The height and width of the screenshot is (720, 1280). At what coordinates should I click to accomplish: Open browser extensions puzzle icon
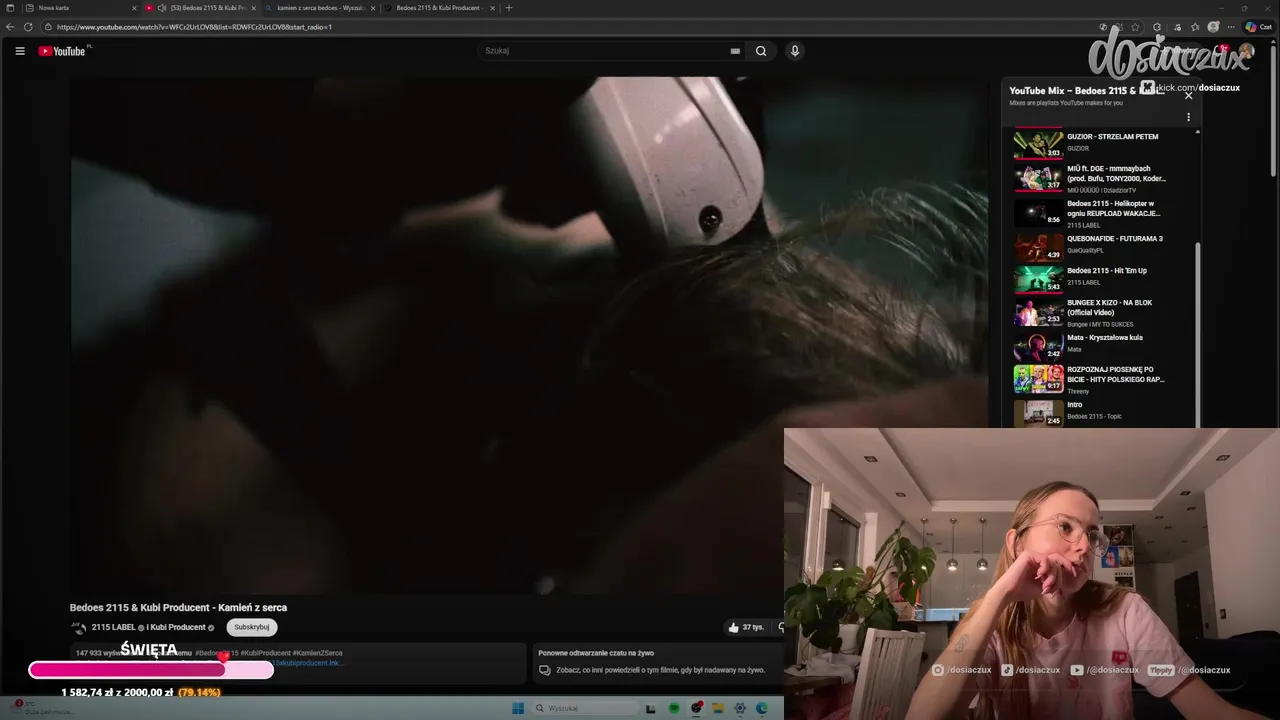1157,27
